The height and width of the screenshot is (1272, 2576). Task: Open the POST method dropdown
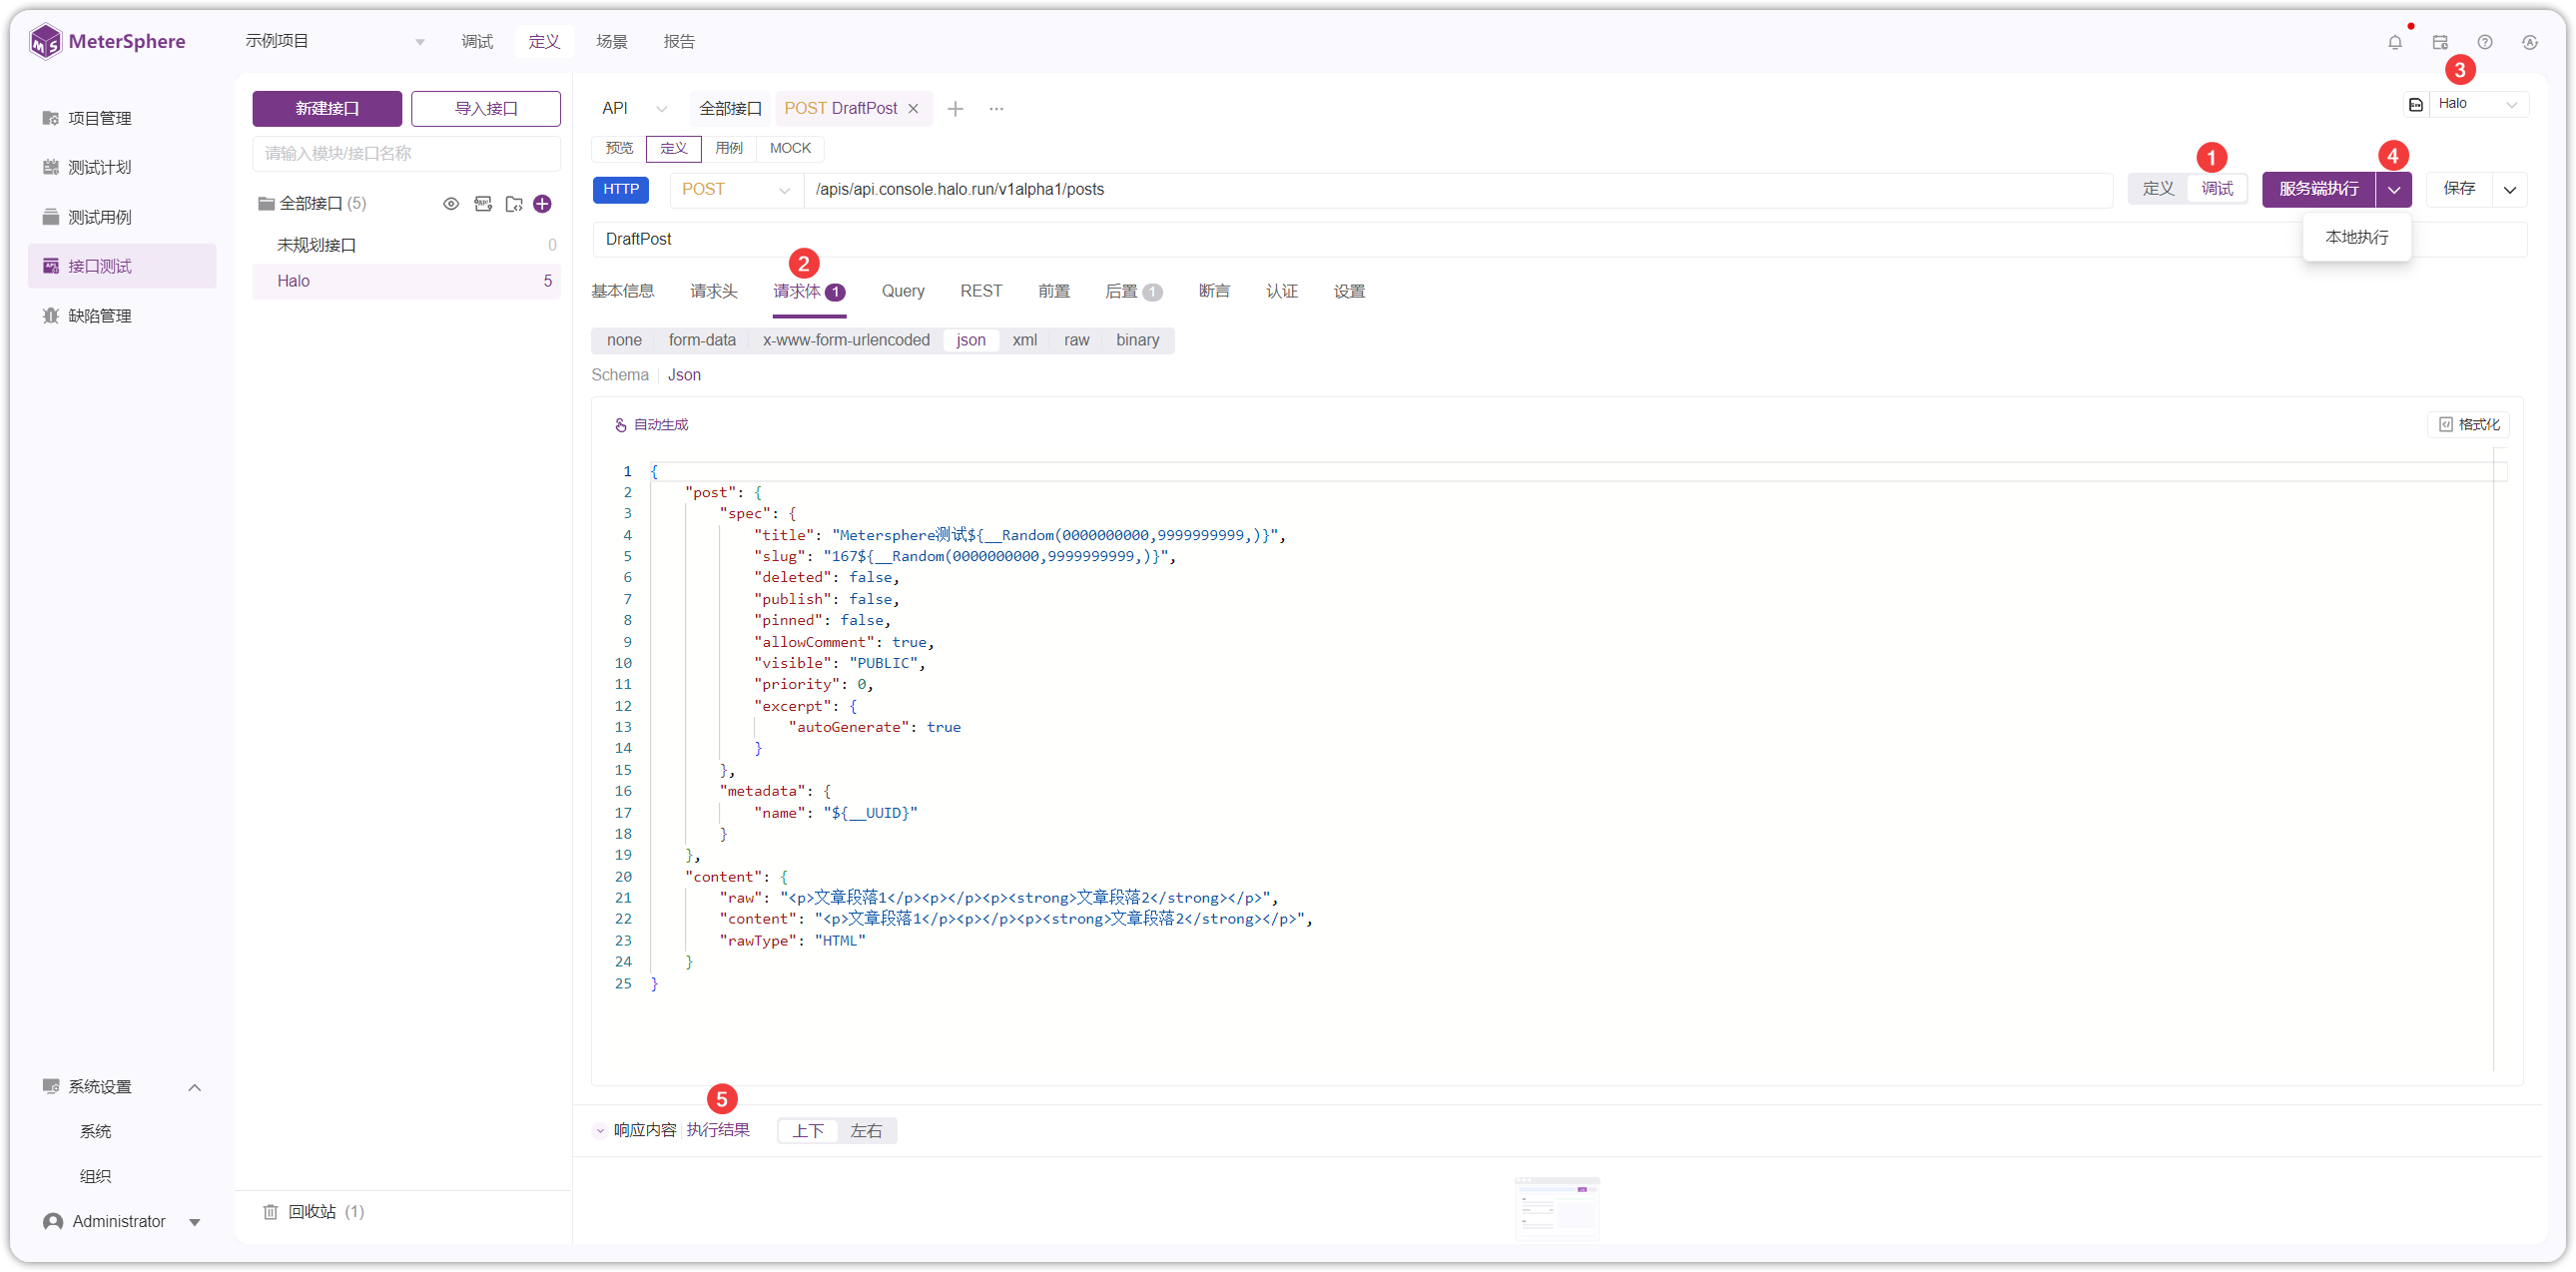pos(736,190)
